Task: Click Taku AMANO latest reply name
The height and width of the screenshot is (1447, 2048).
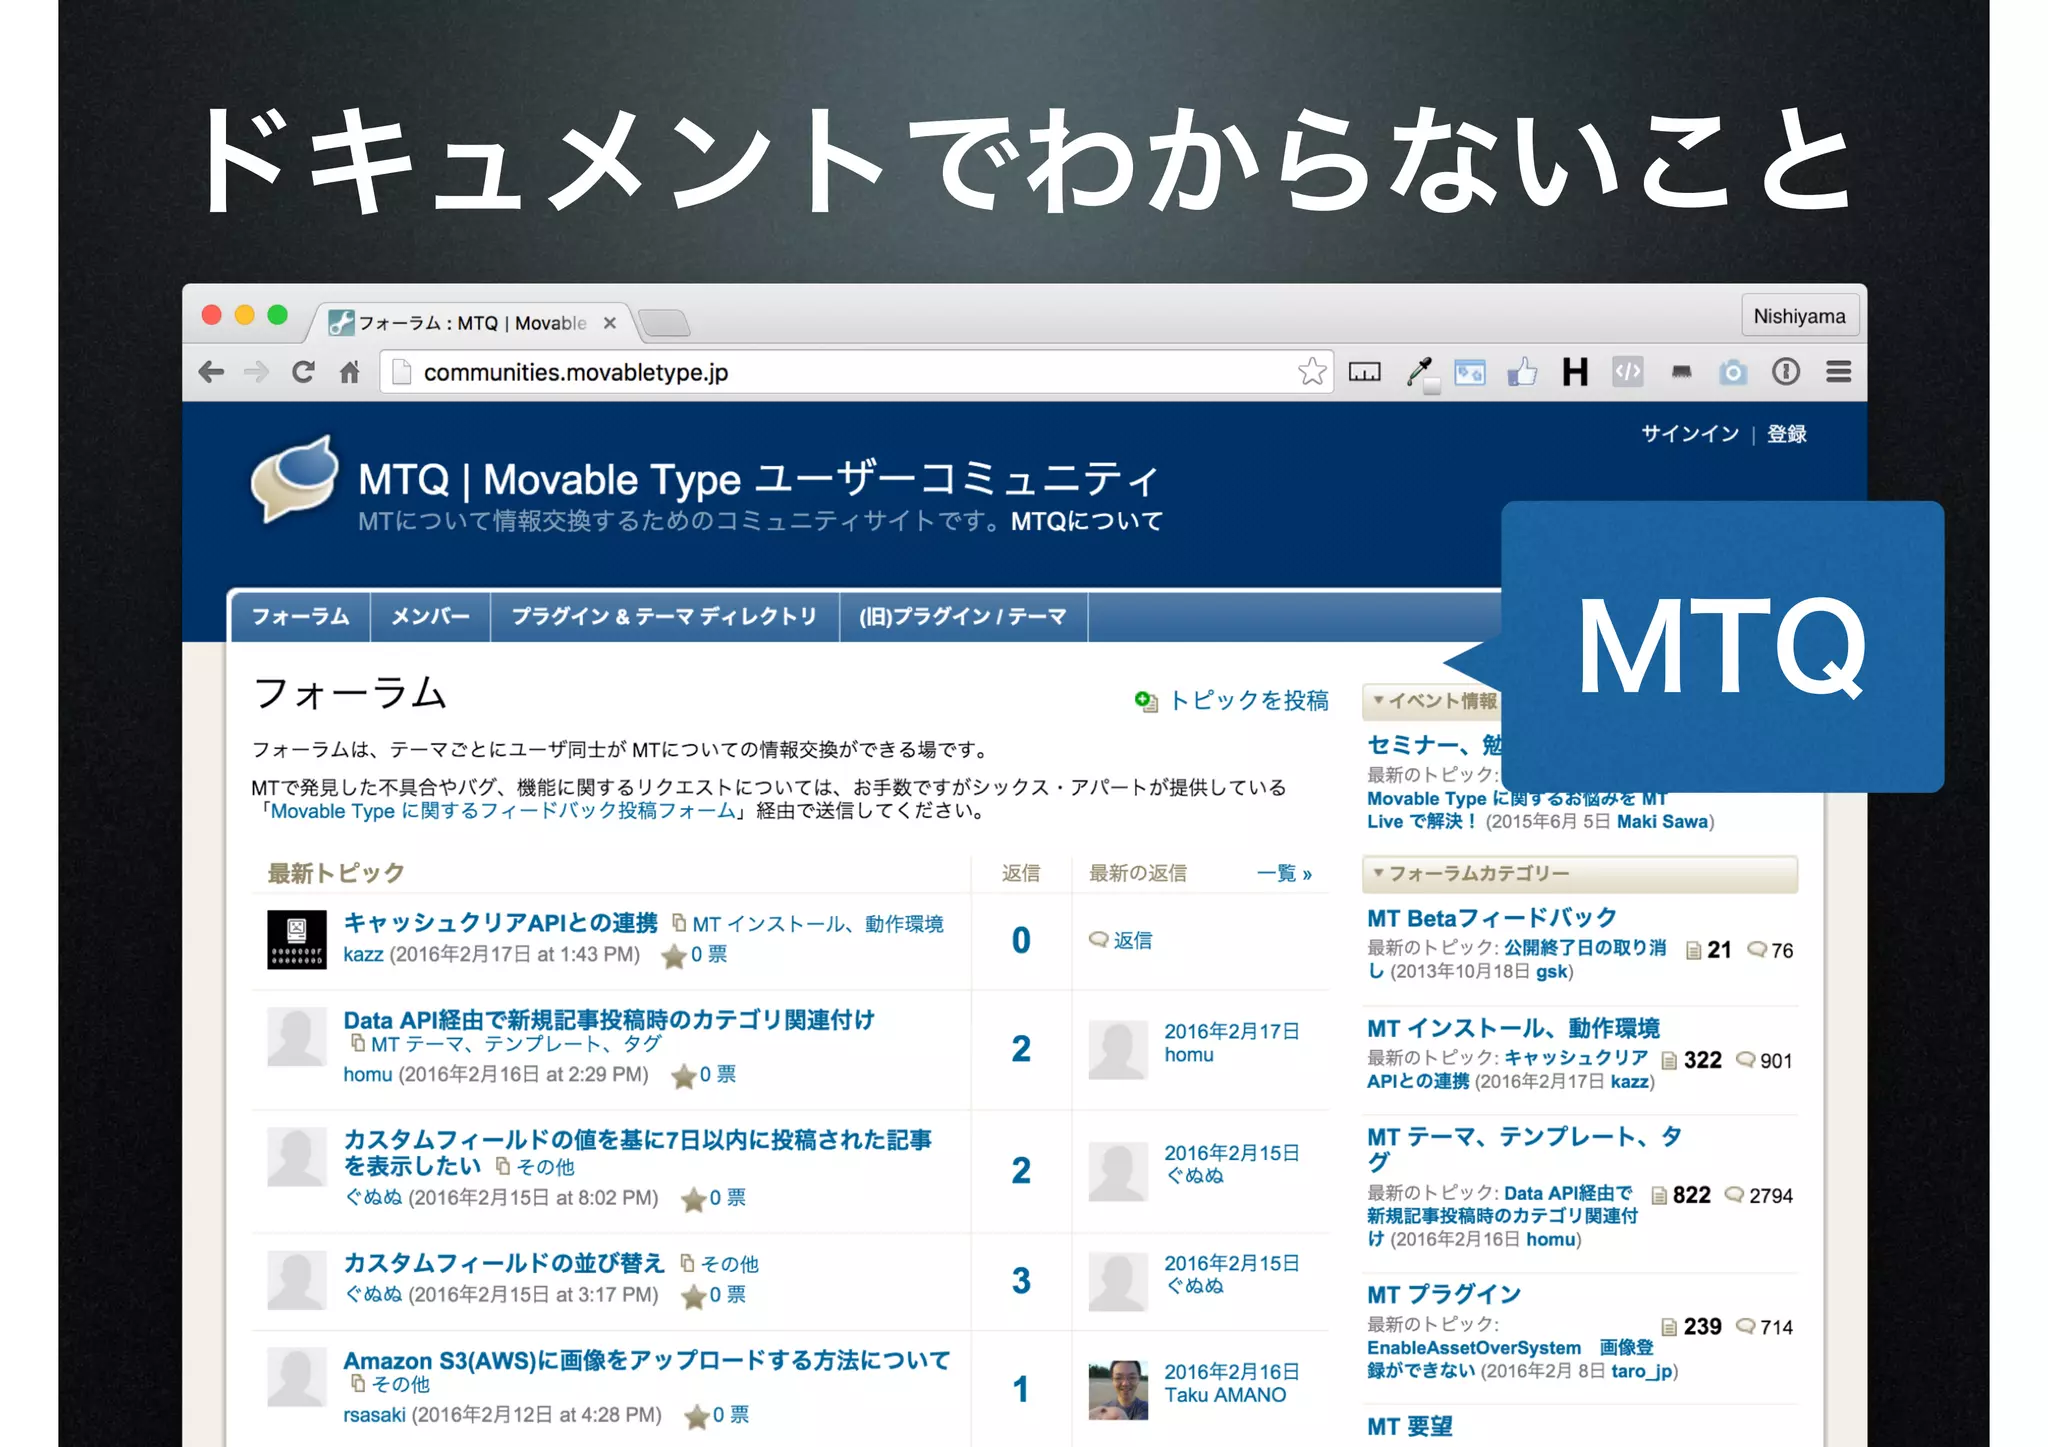Action: click(1225, 1395)
